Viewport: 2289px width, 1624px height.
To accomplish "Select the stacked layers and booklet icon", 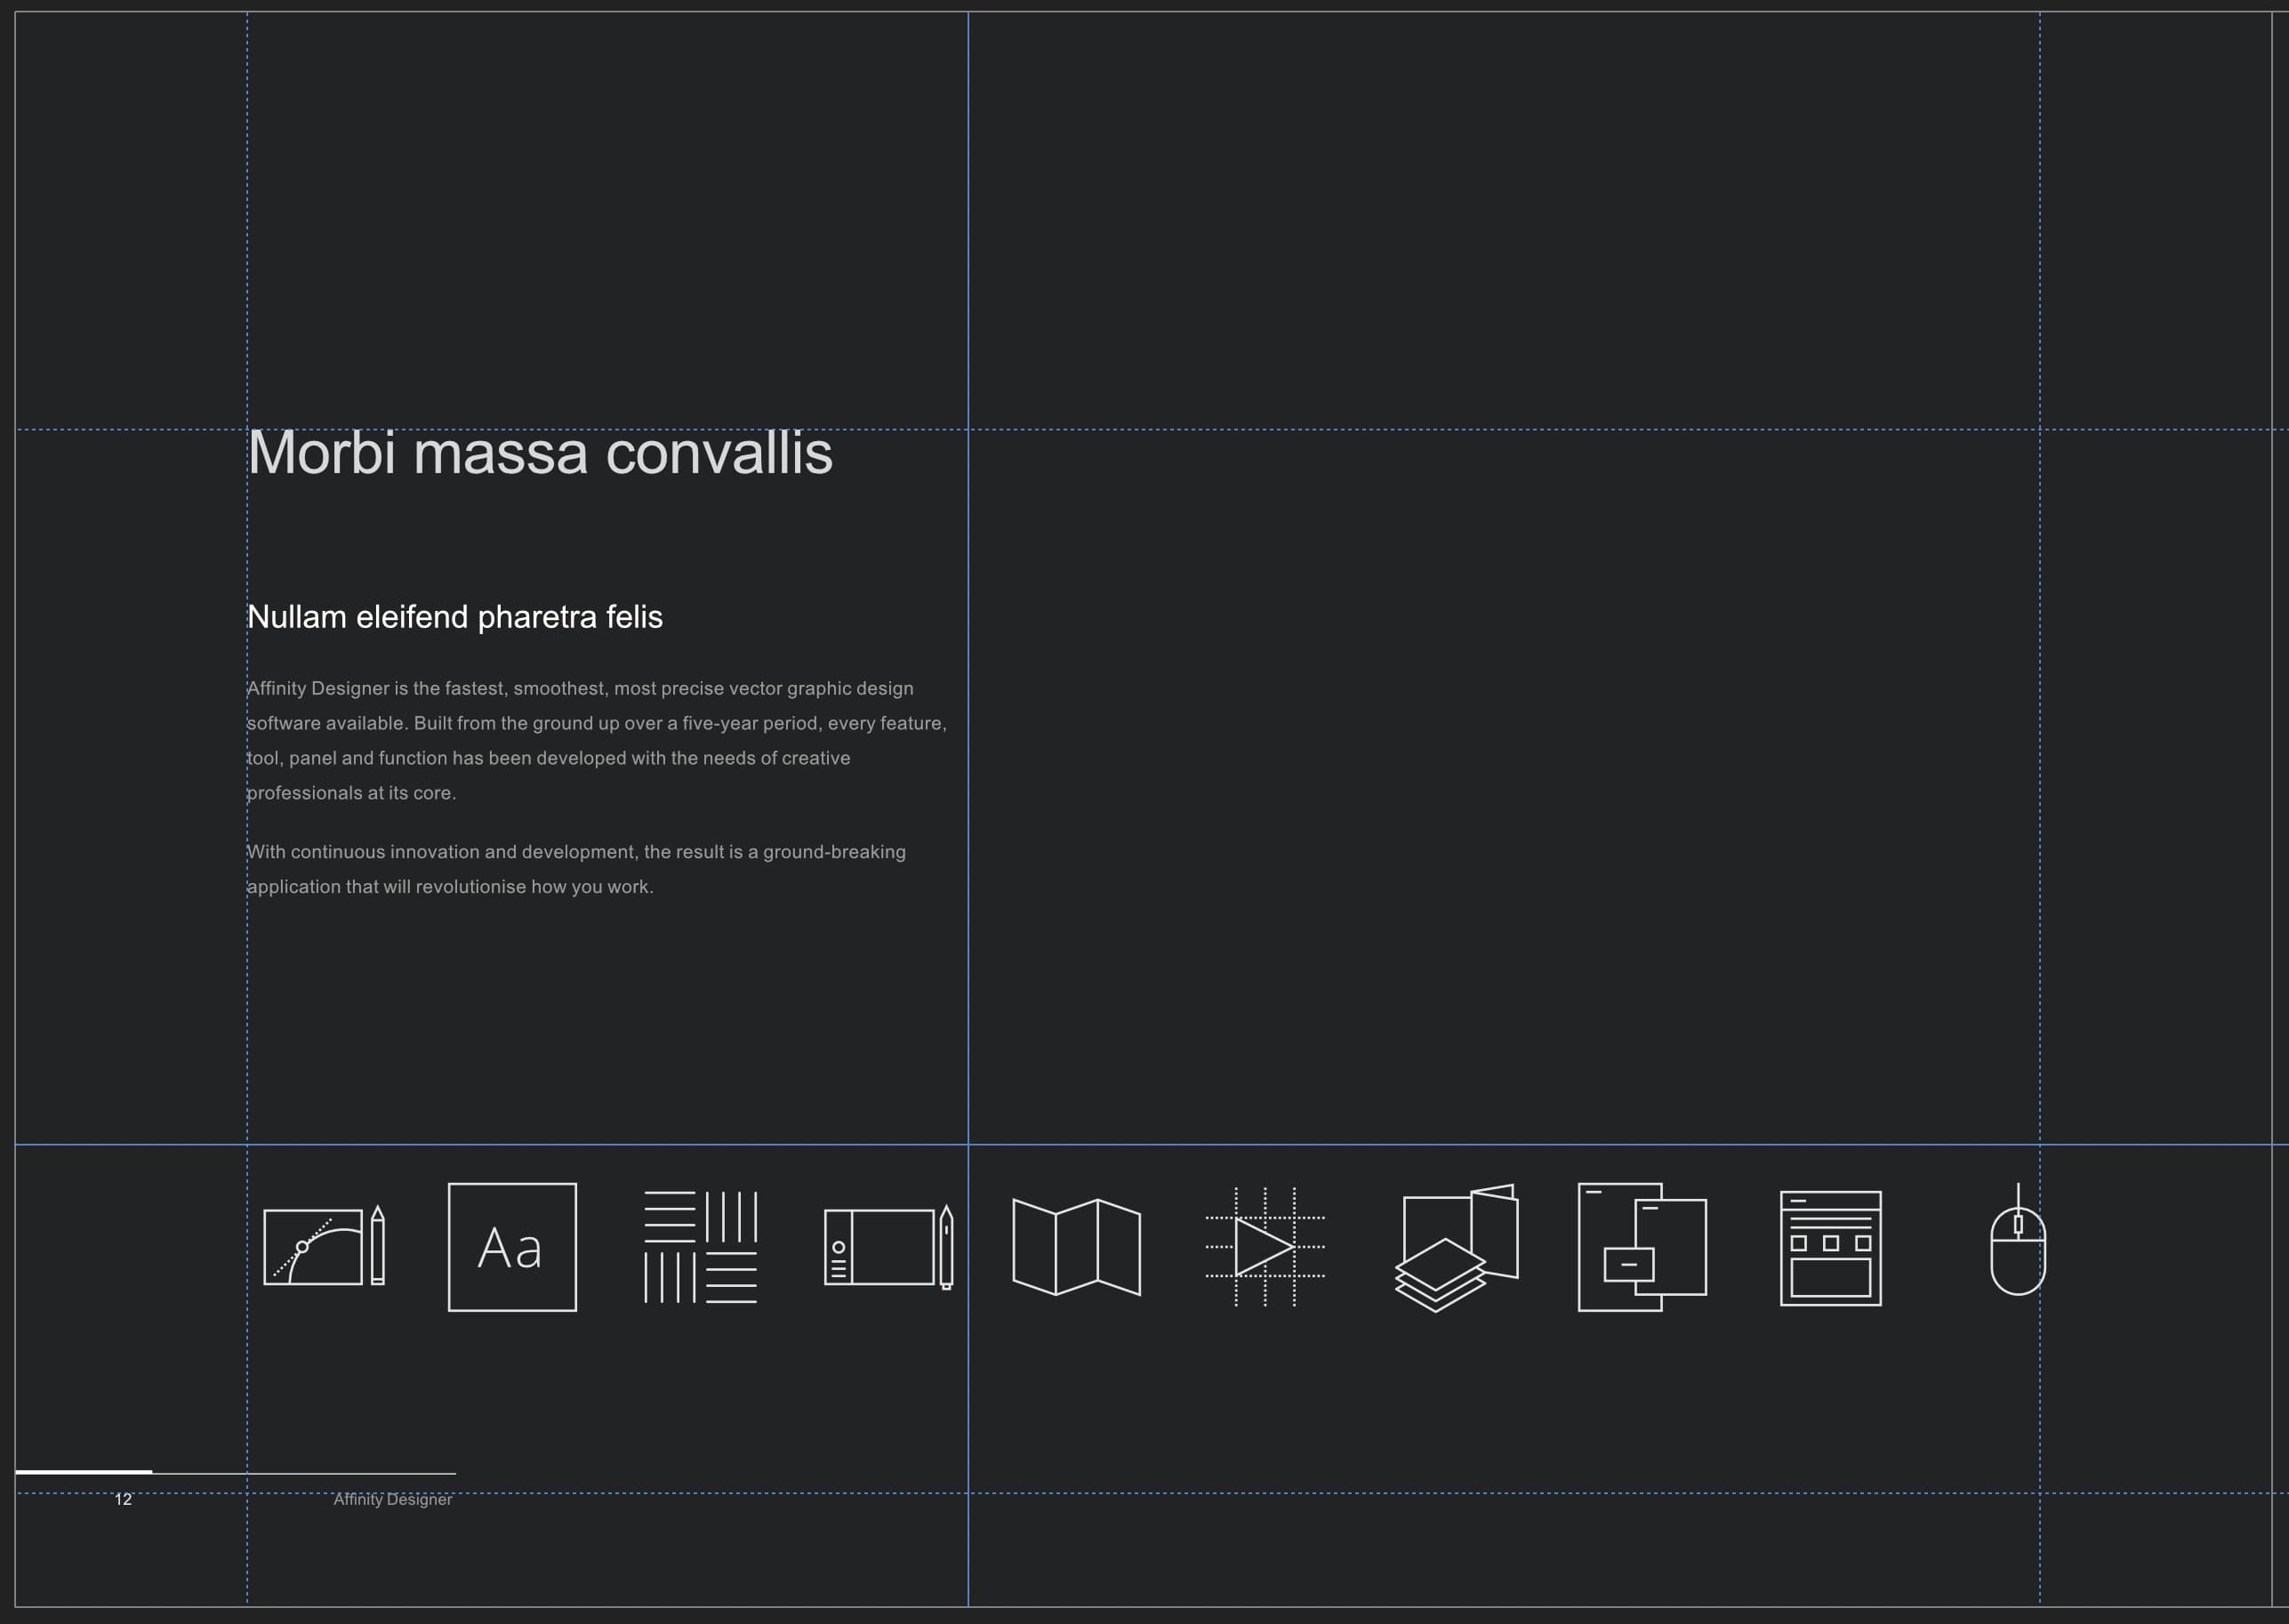I will [x=1456, y=1248].
